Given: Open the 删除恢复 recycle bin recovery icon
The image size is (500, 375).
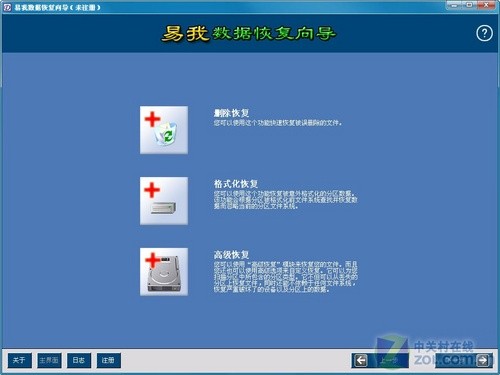Looking at the screenshot, I should point(164,130).
